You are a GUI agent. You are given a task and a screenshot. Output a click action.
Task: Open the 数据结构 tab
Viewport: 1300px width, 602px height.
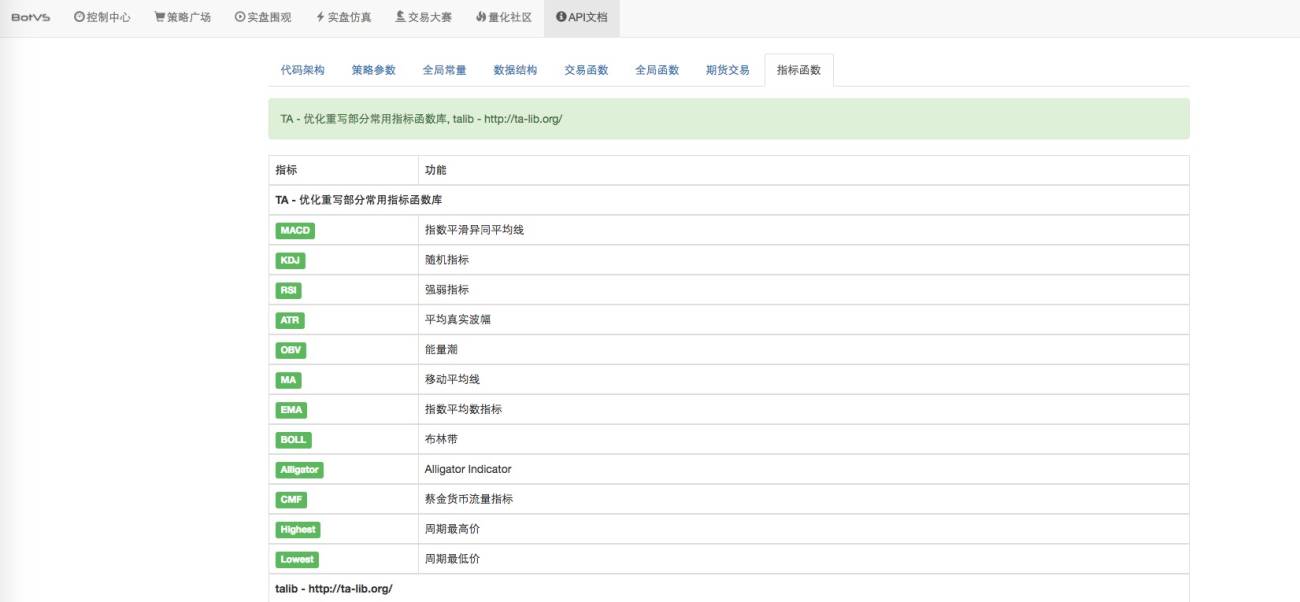pyautogui.click(x=516, y=70)
